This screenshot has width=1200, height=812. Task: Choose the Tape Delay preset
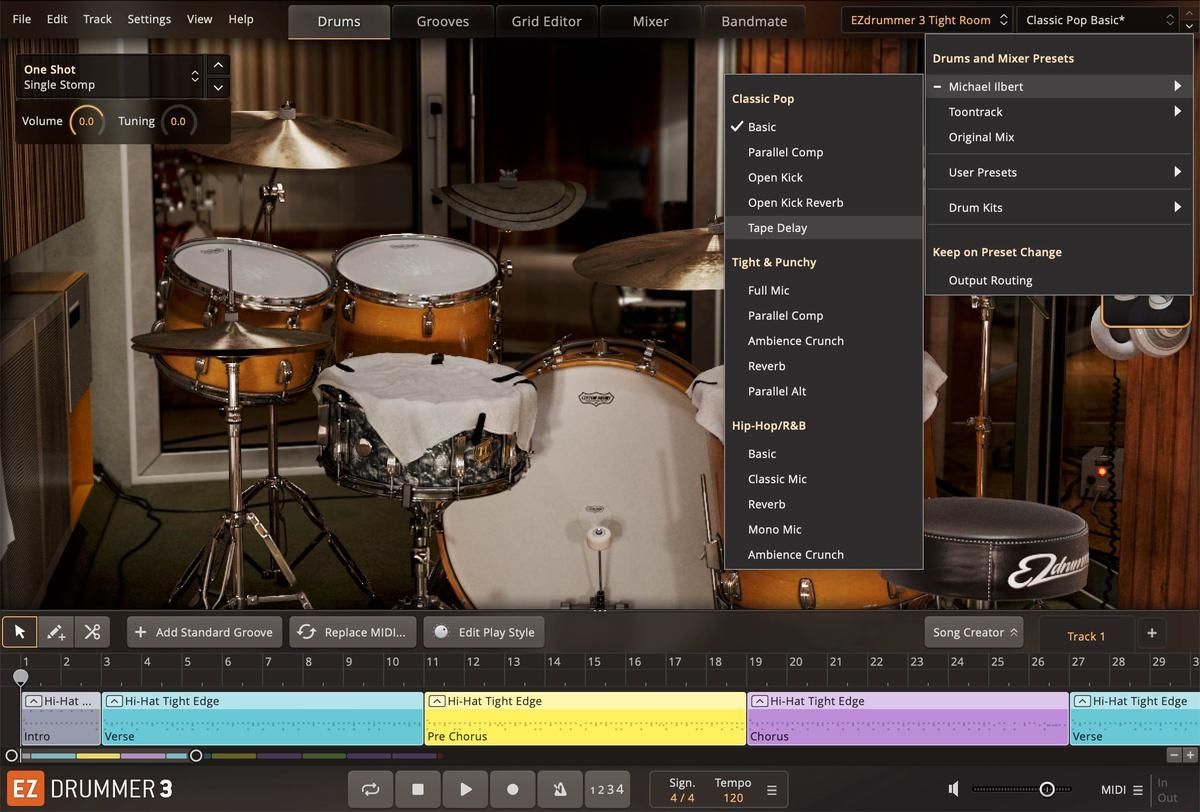point(777,228)
